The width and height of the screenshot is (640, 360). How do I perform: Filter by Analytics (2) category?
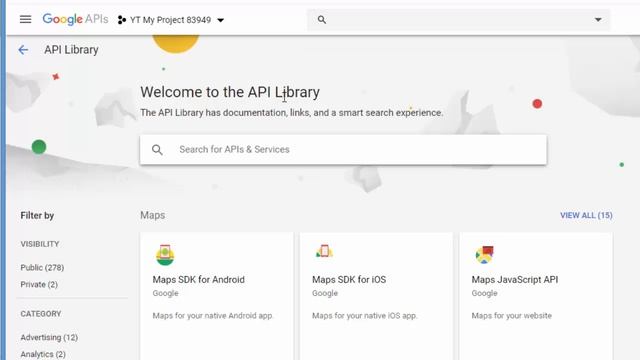pos(43,354)
